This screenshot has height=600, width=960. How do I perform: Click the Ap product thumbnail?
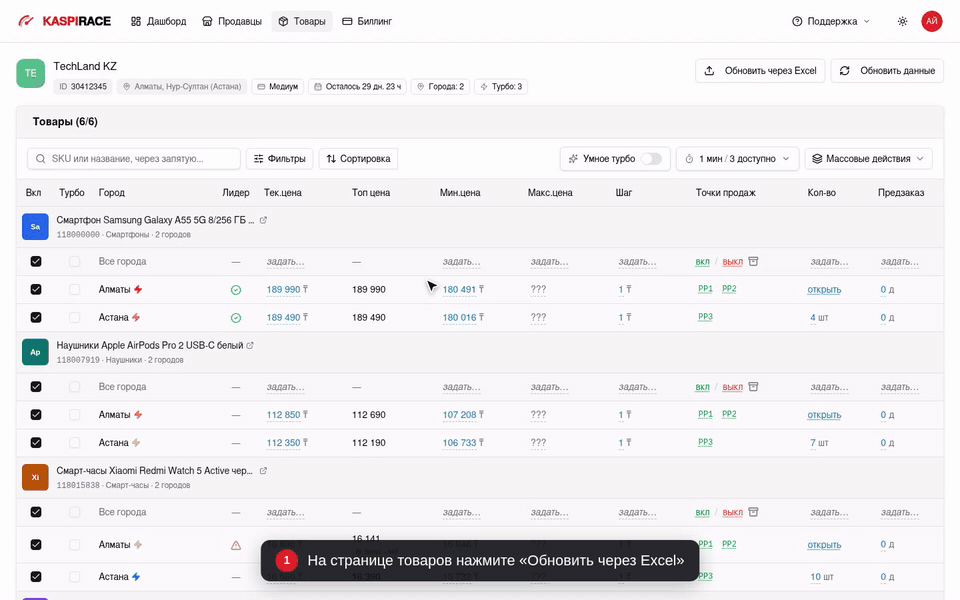tap(36, 352)
